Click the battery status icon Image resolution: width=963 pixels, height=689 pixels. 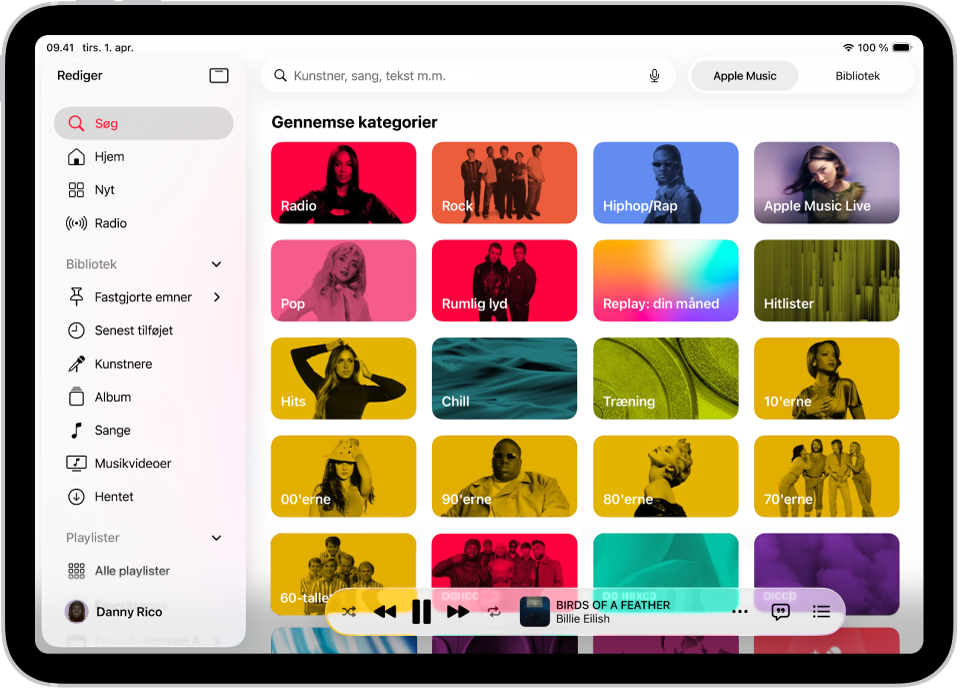coord(902,47)
